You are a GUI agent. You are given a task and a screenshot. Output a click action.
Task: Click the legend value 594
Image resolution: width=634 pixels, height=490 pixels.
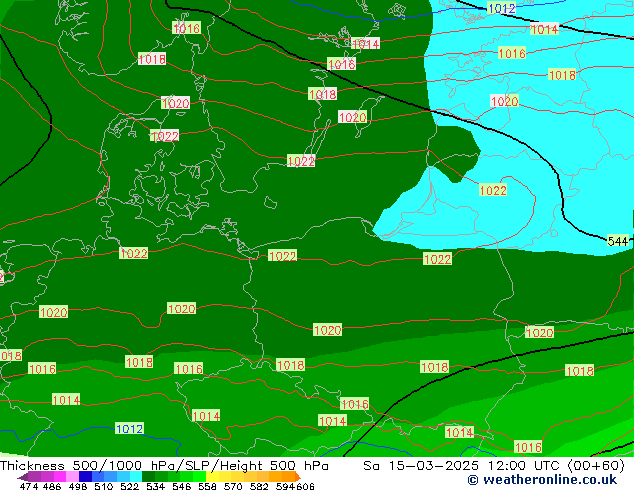point(285,486)
